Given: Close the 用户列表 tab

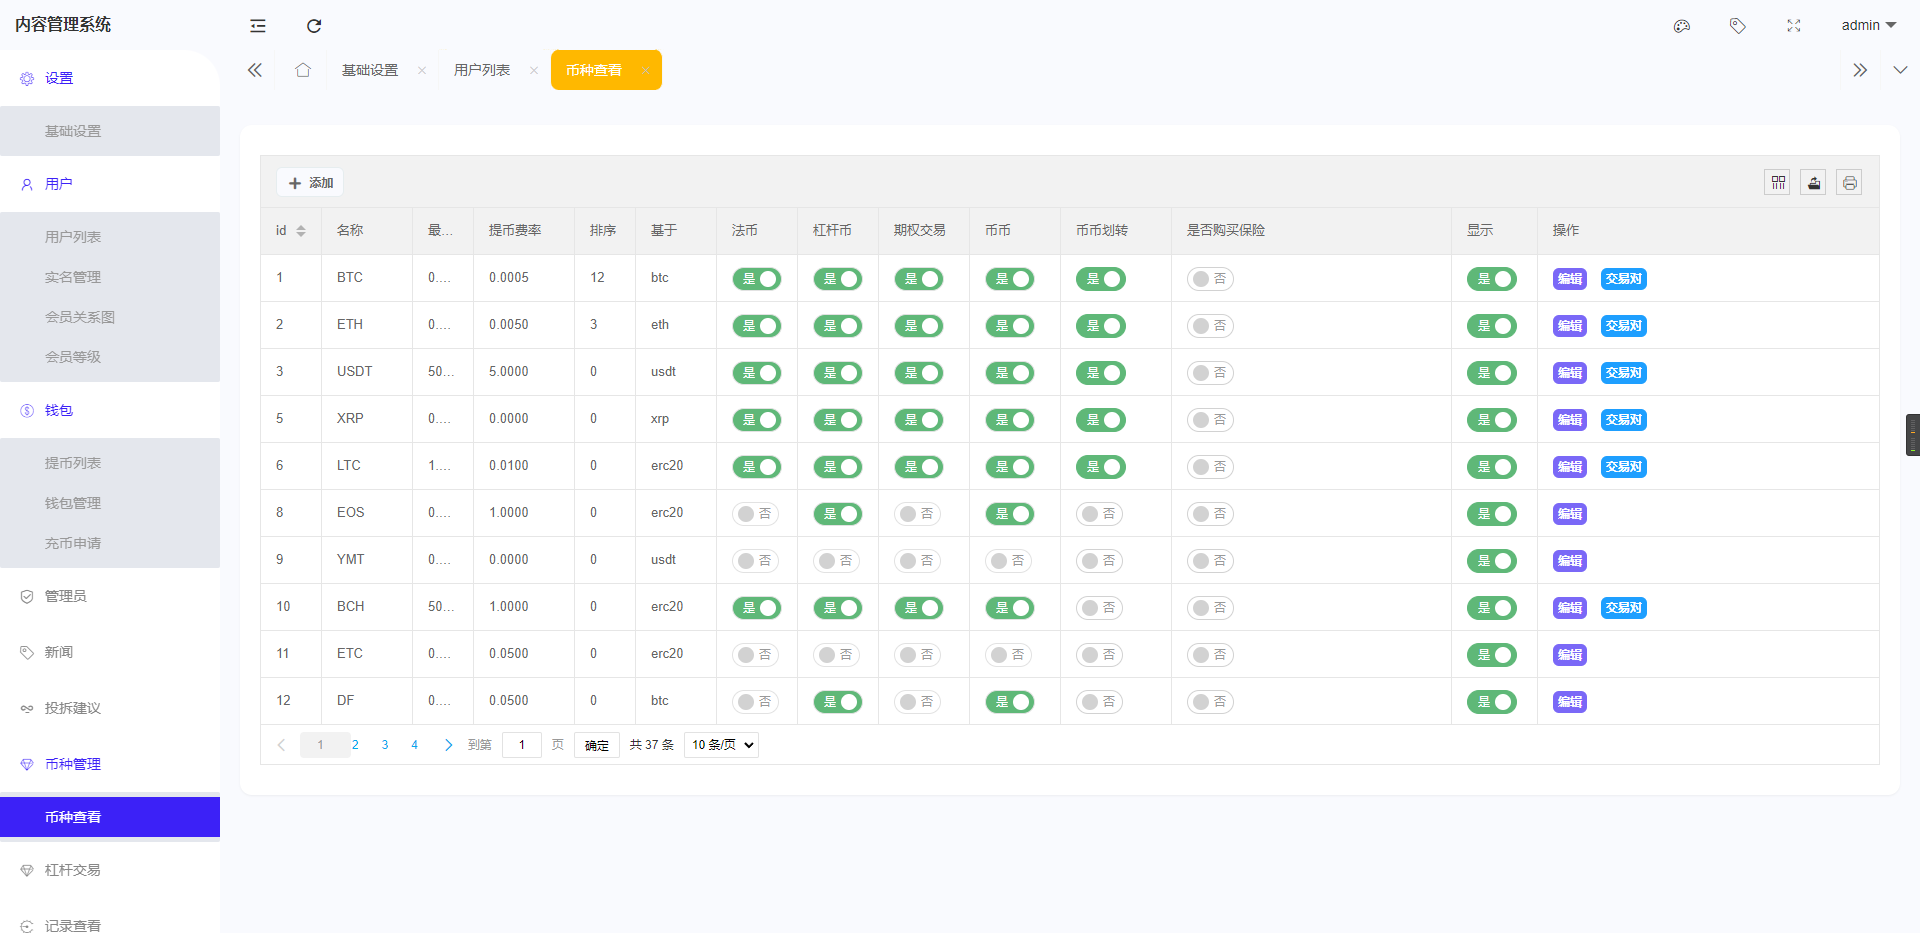Looking at the screenshot, I should tap(534, 70).
